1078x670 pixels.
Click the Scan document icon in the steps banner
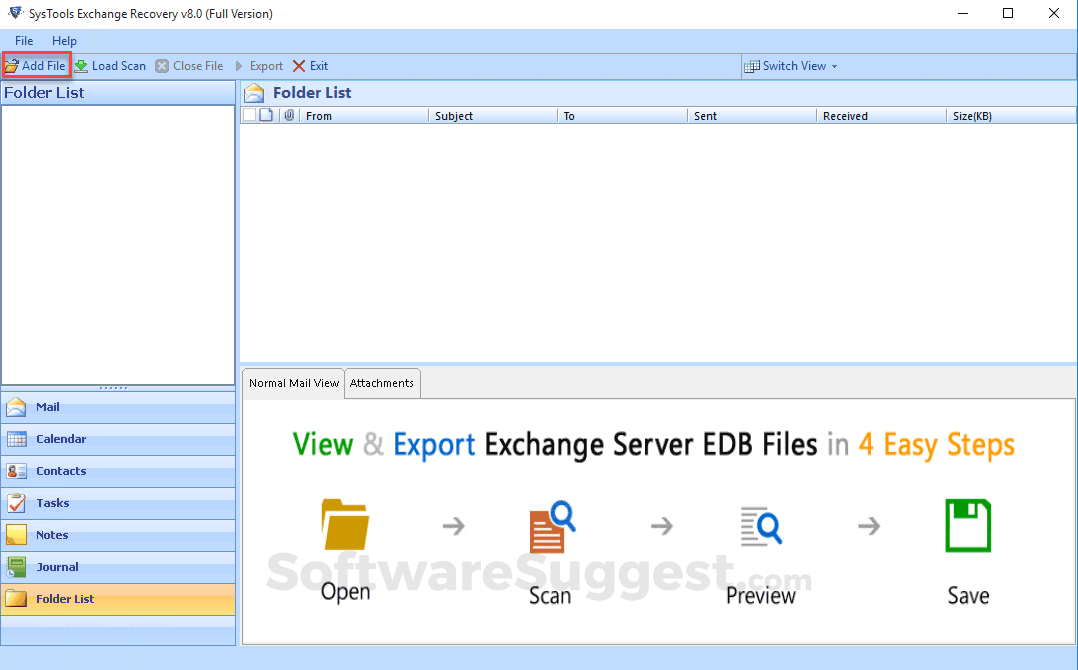(552, 527)
